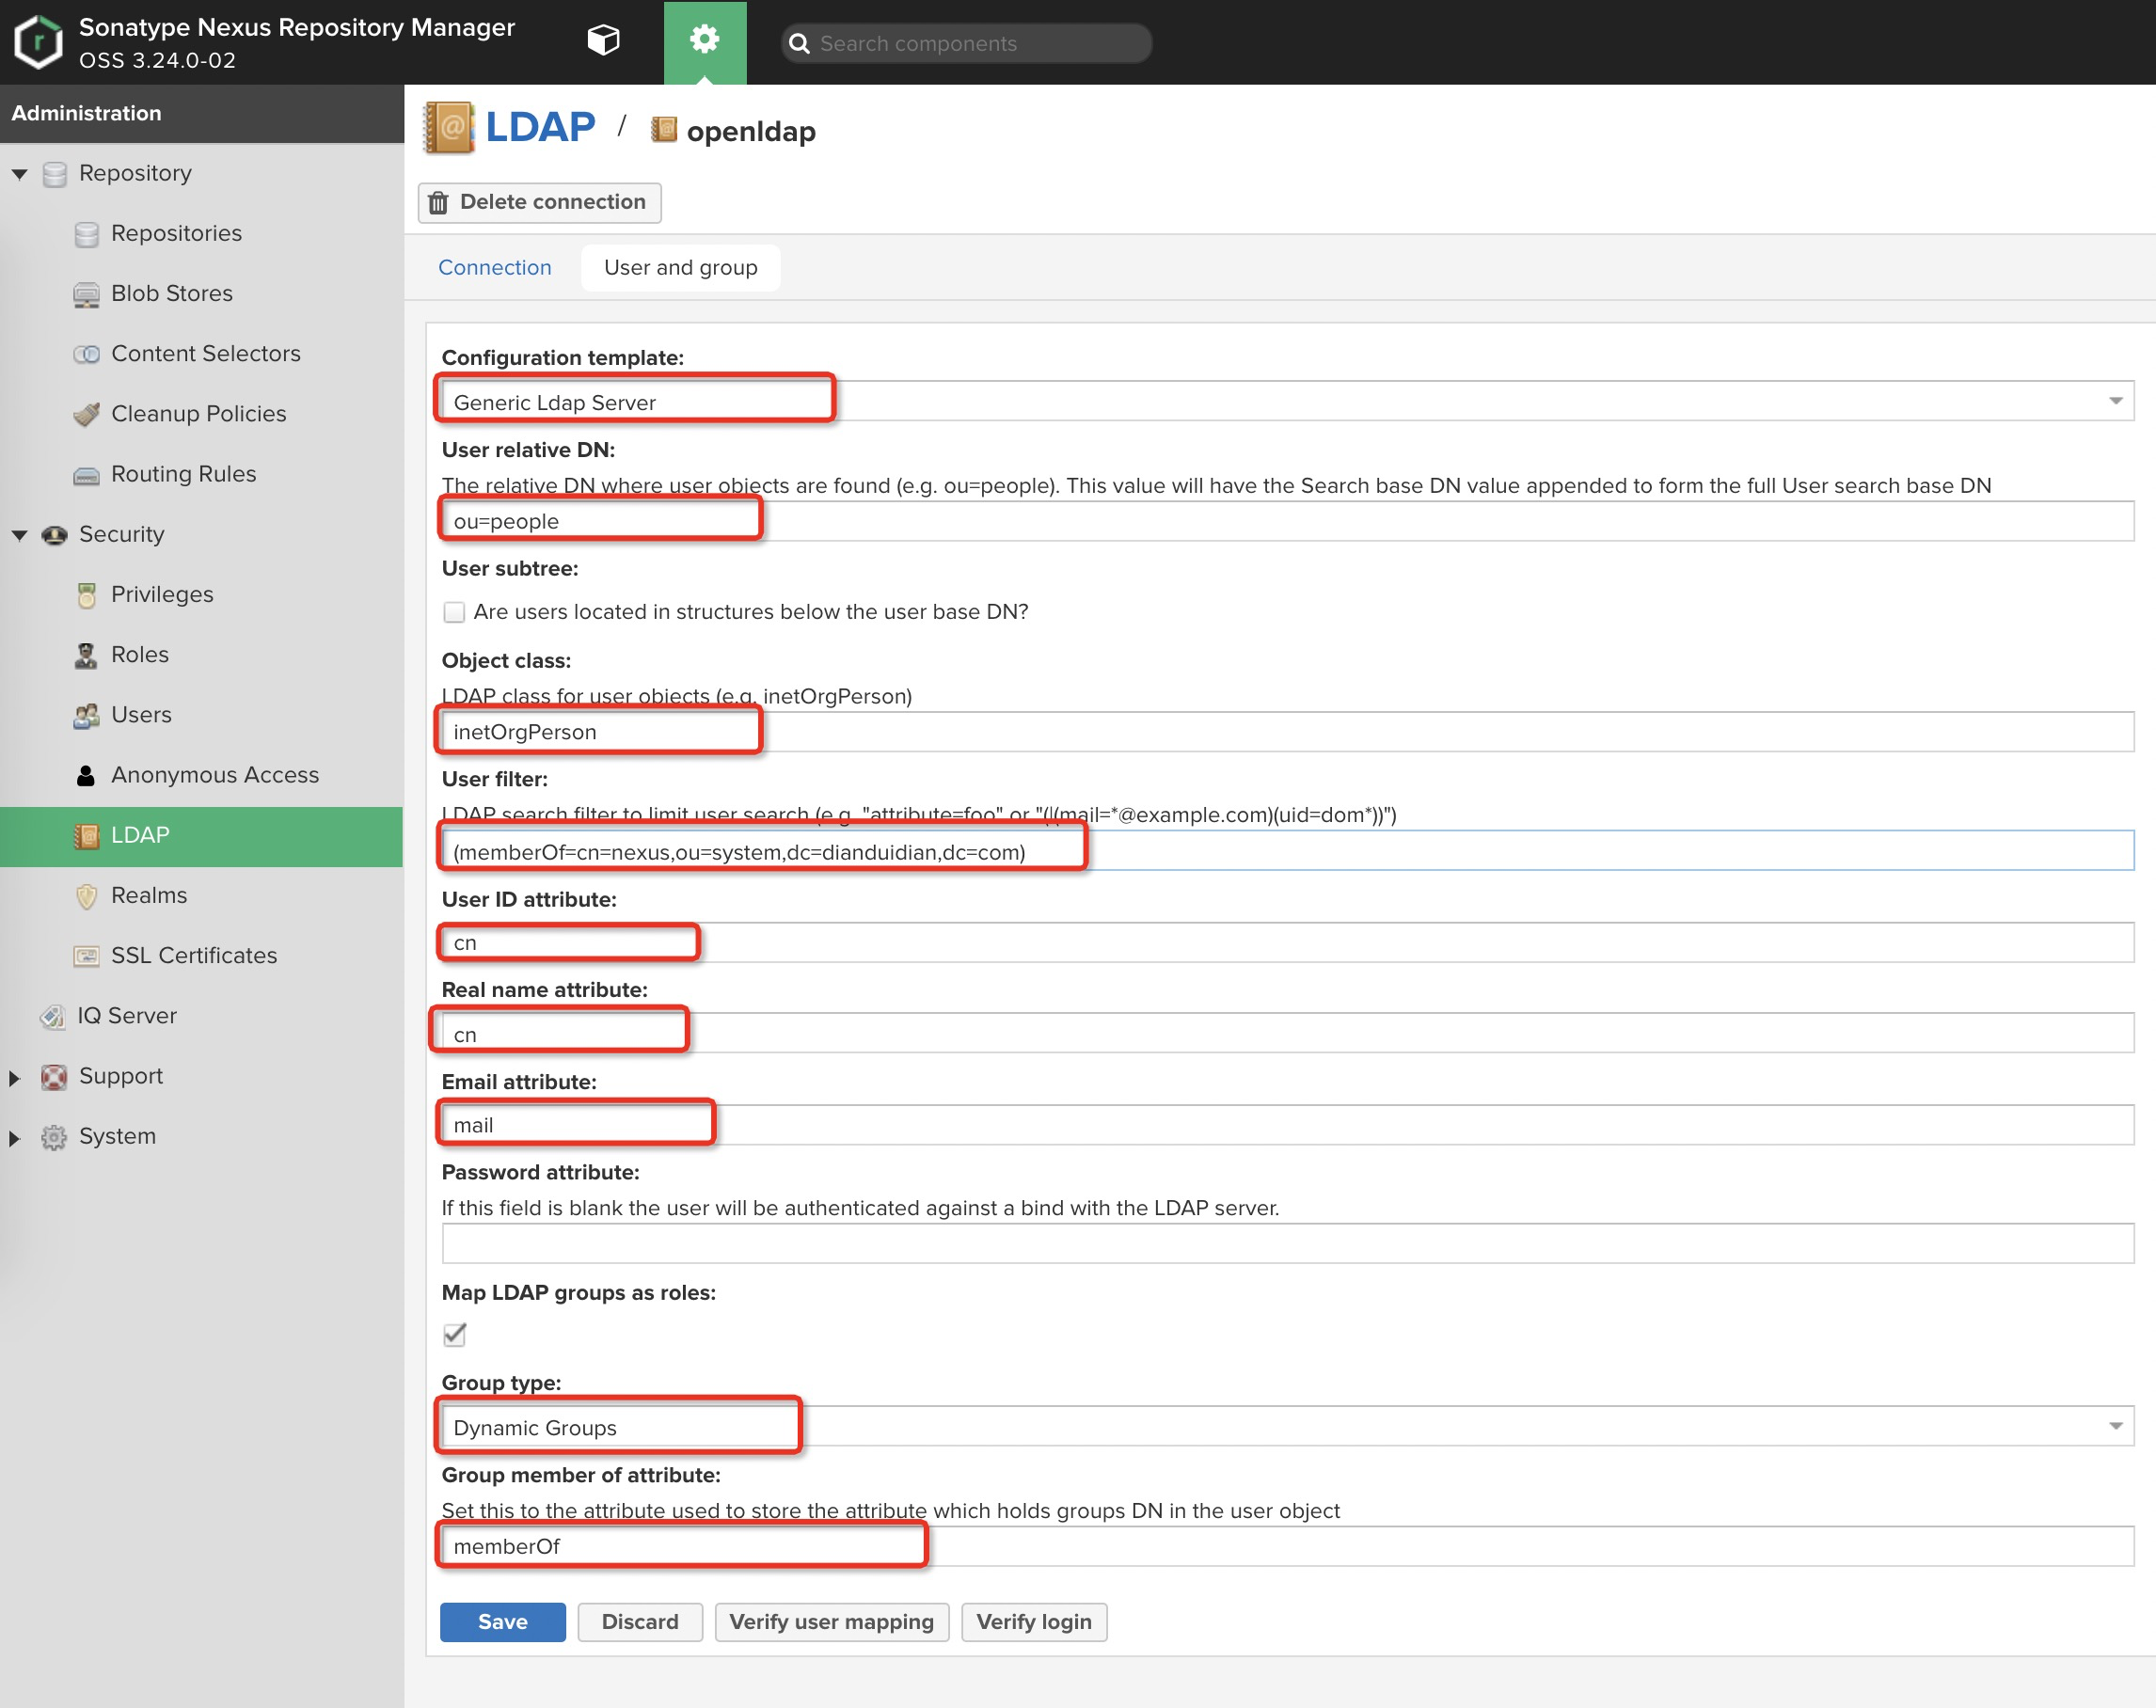Open SSL Certificates icon entry
Viewport: 2156px width, 1708px height.
pyautogui.click(x=87, y=956)
